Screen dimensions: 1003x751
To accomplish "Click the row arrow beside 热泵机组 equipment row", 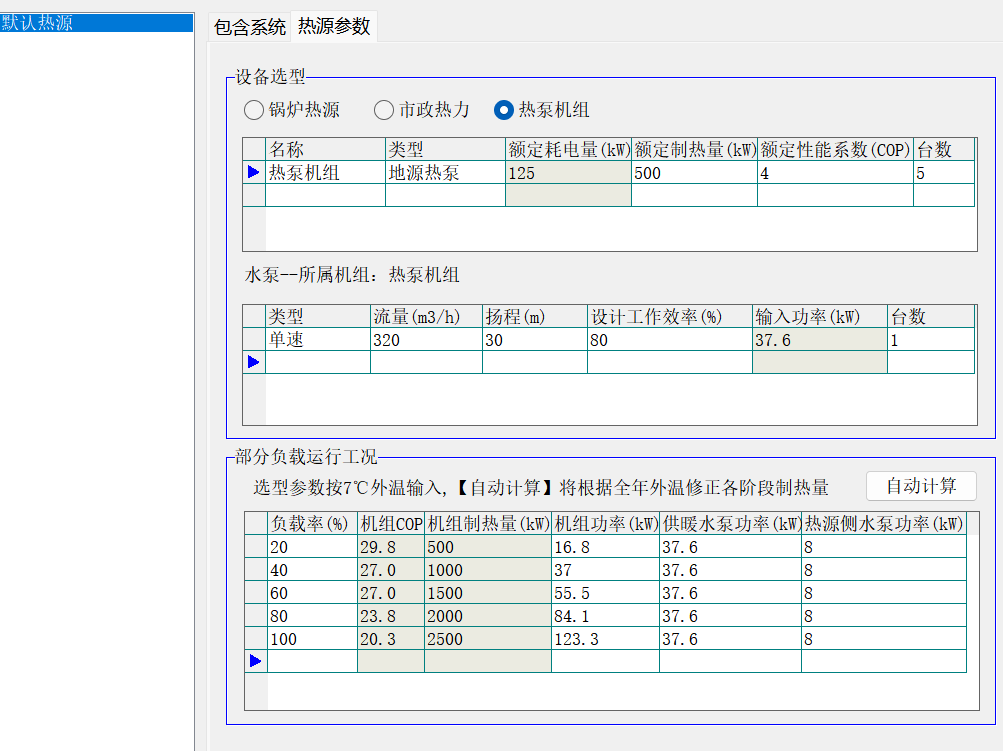I will [254, 173].
